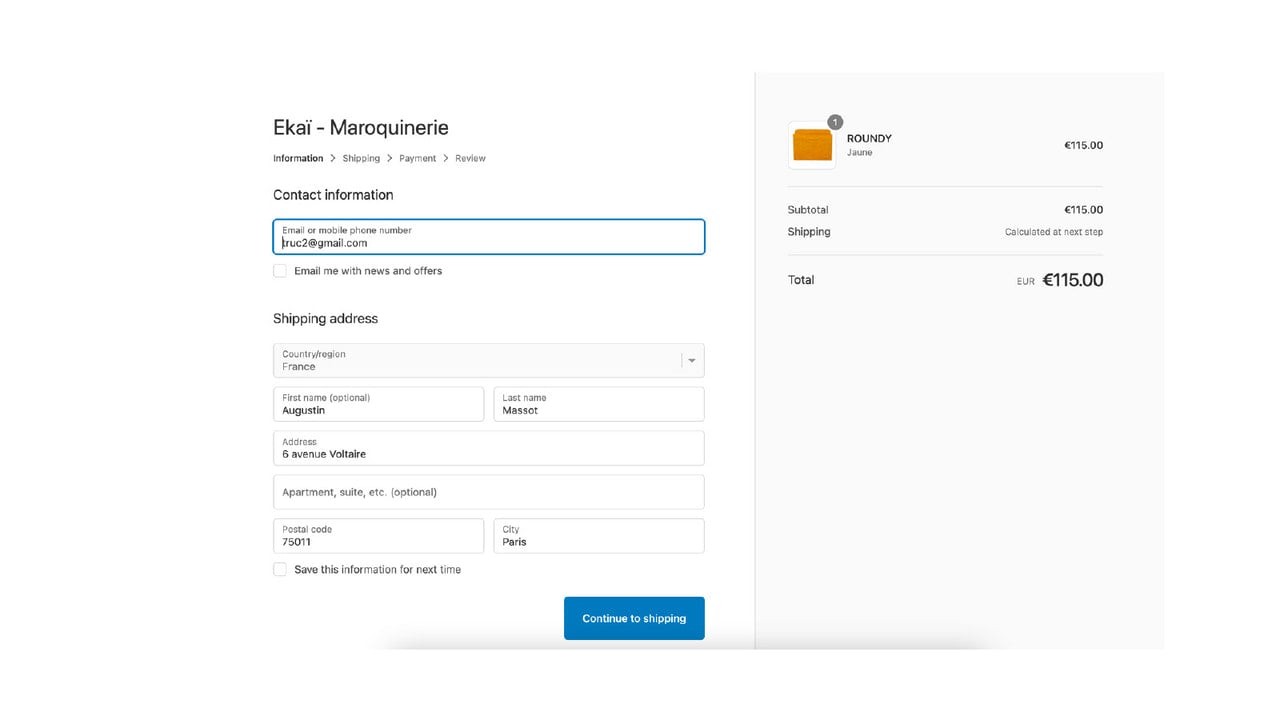The height and width of the screenshot is (720, 1280).
Task: Go to Payment breadcrumb step
Action: (418, 158)
